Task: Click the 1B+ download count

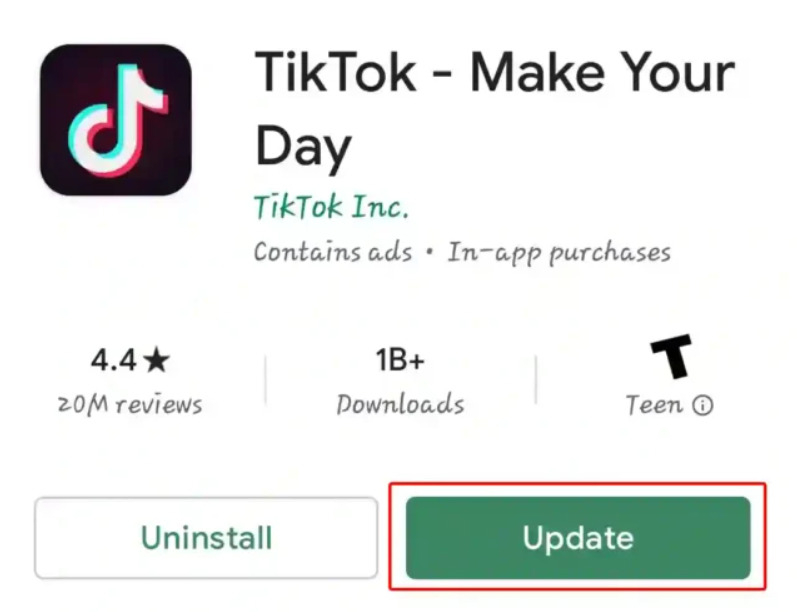Action: tap(400, 360)
